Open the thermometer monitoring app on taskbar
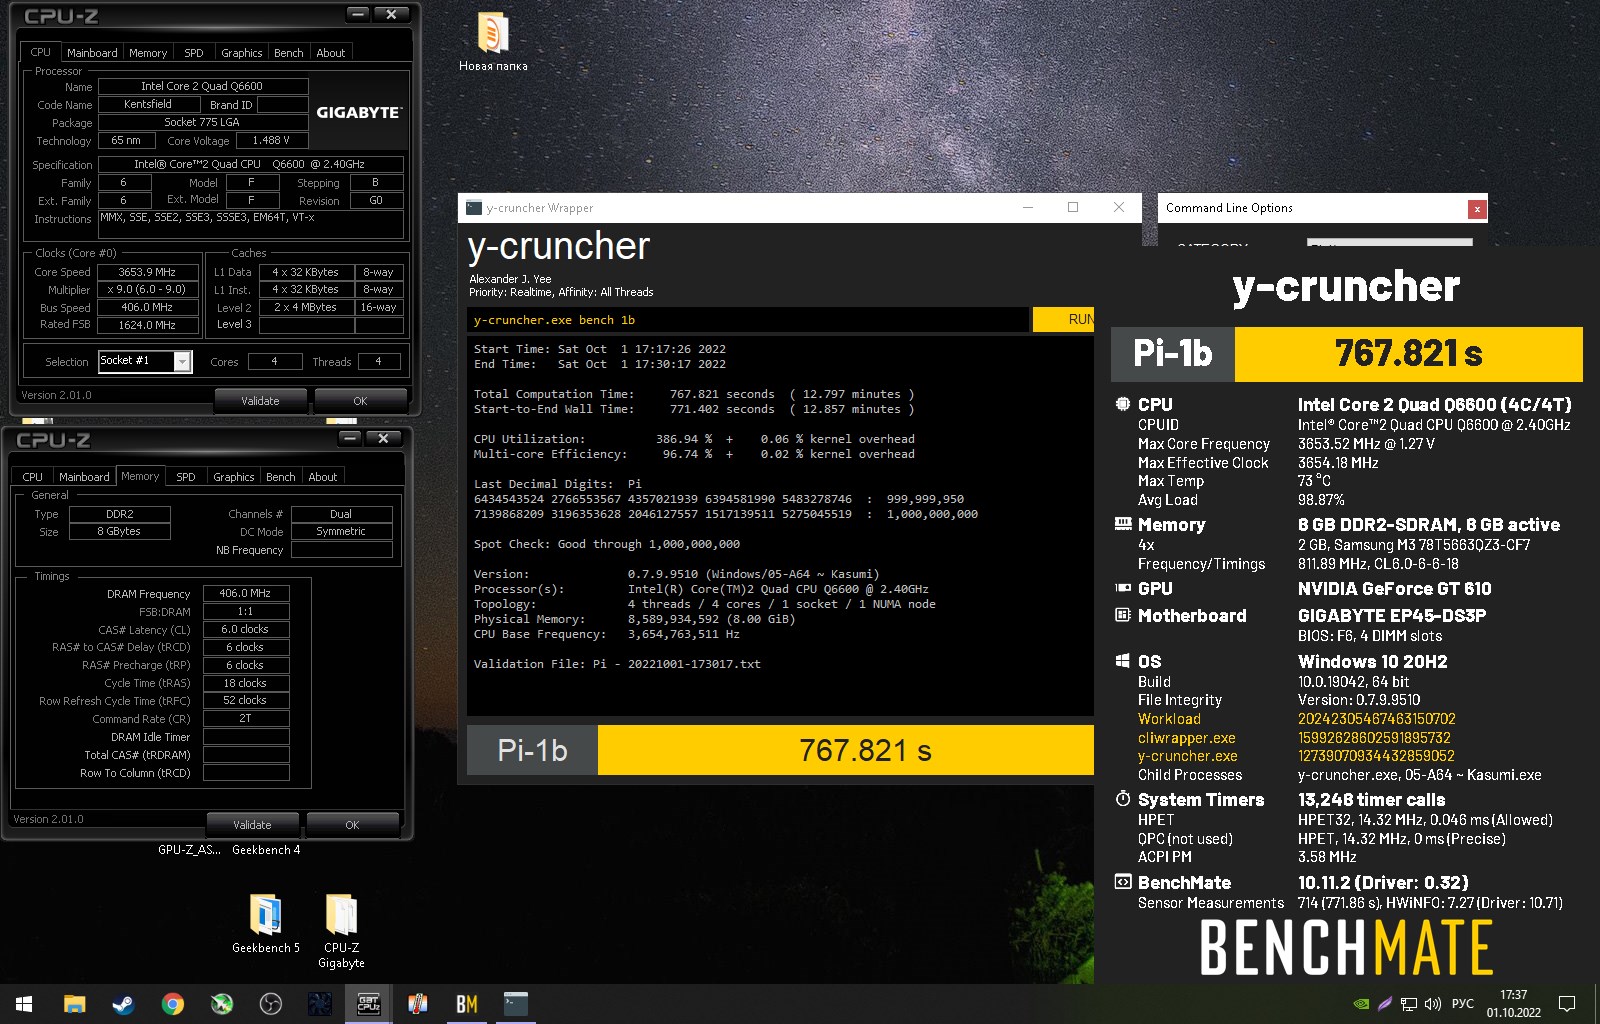1600x1024 pixels. point(417,1004)
